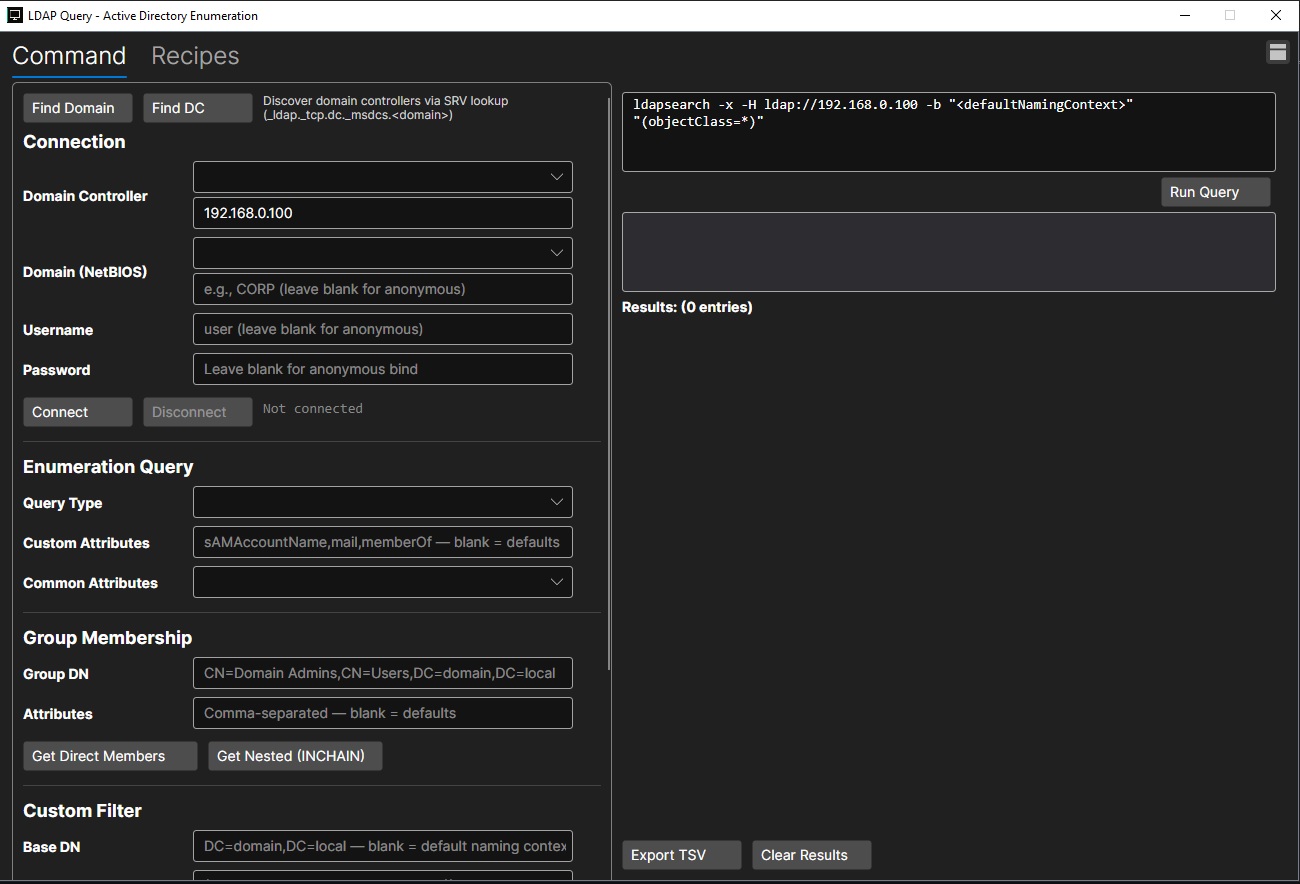Click the Connect button
1300x884 pixels.
(x=78, y=412)
